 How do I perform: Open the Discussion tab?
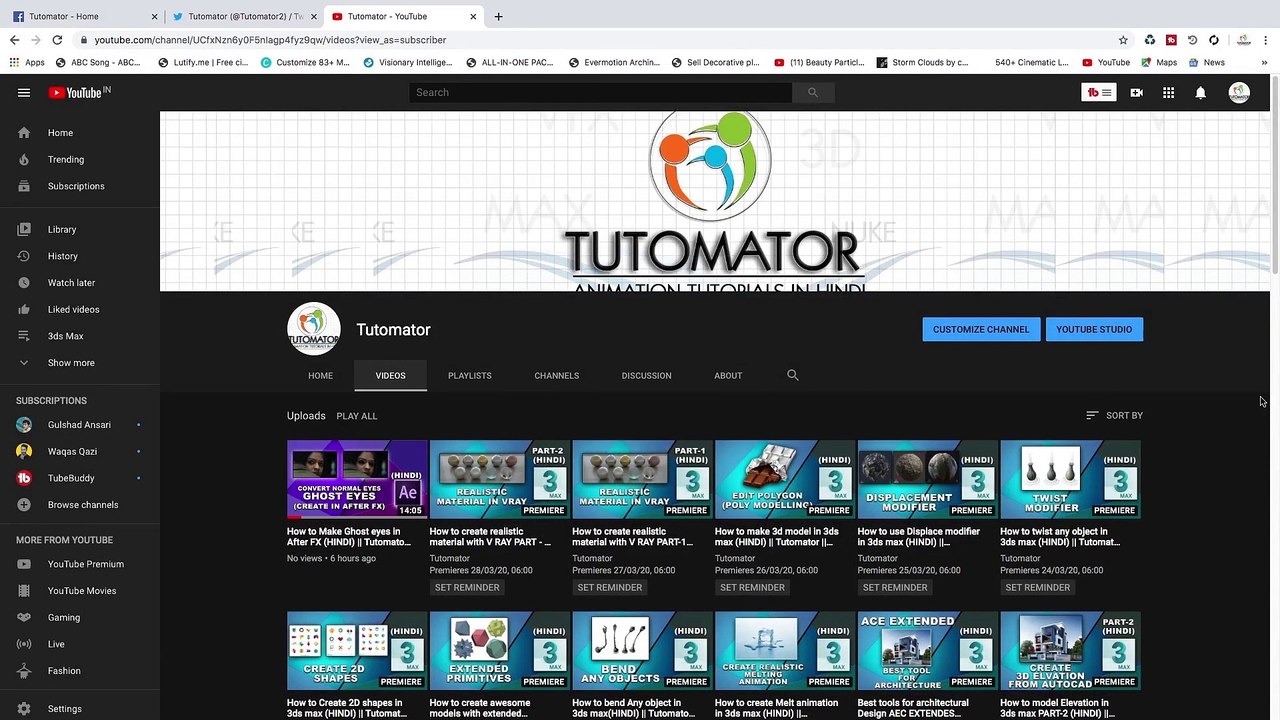646,376
